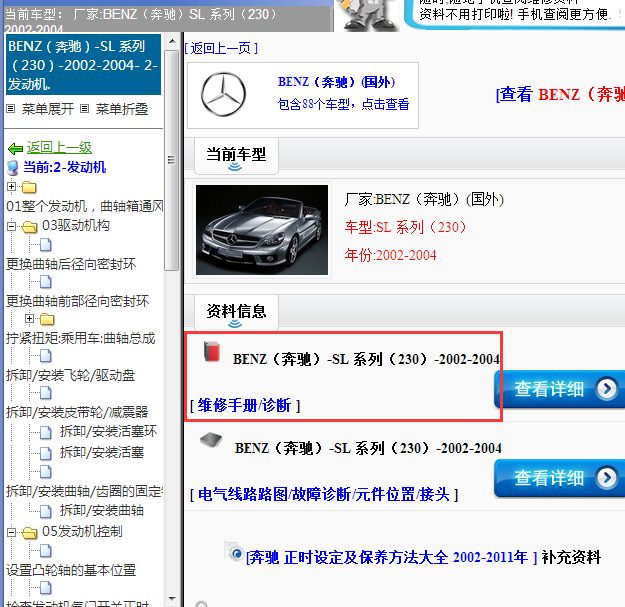The image size is (625, 607).
Task: Click the silver SL convertible car thumbnail
Action: coord(262,230)
